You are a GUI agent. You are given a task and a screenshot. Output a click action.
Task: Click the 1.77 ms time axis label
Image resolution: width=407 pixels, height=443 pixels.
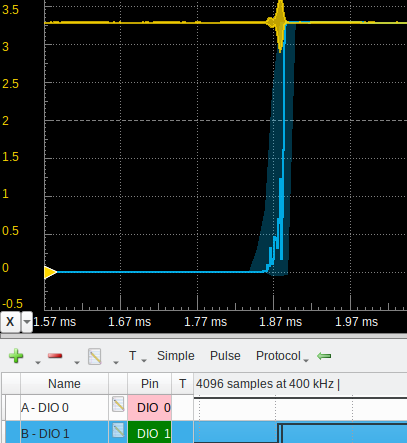(x=206, y=322)
